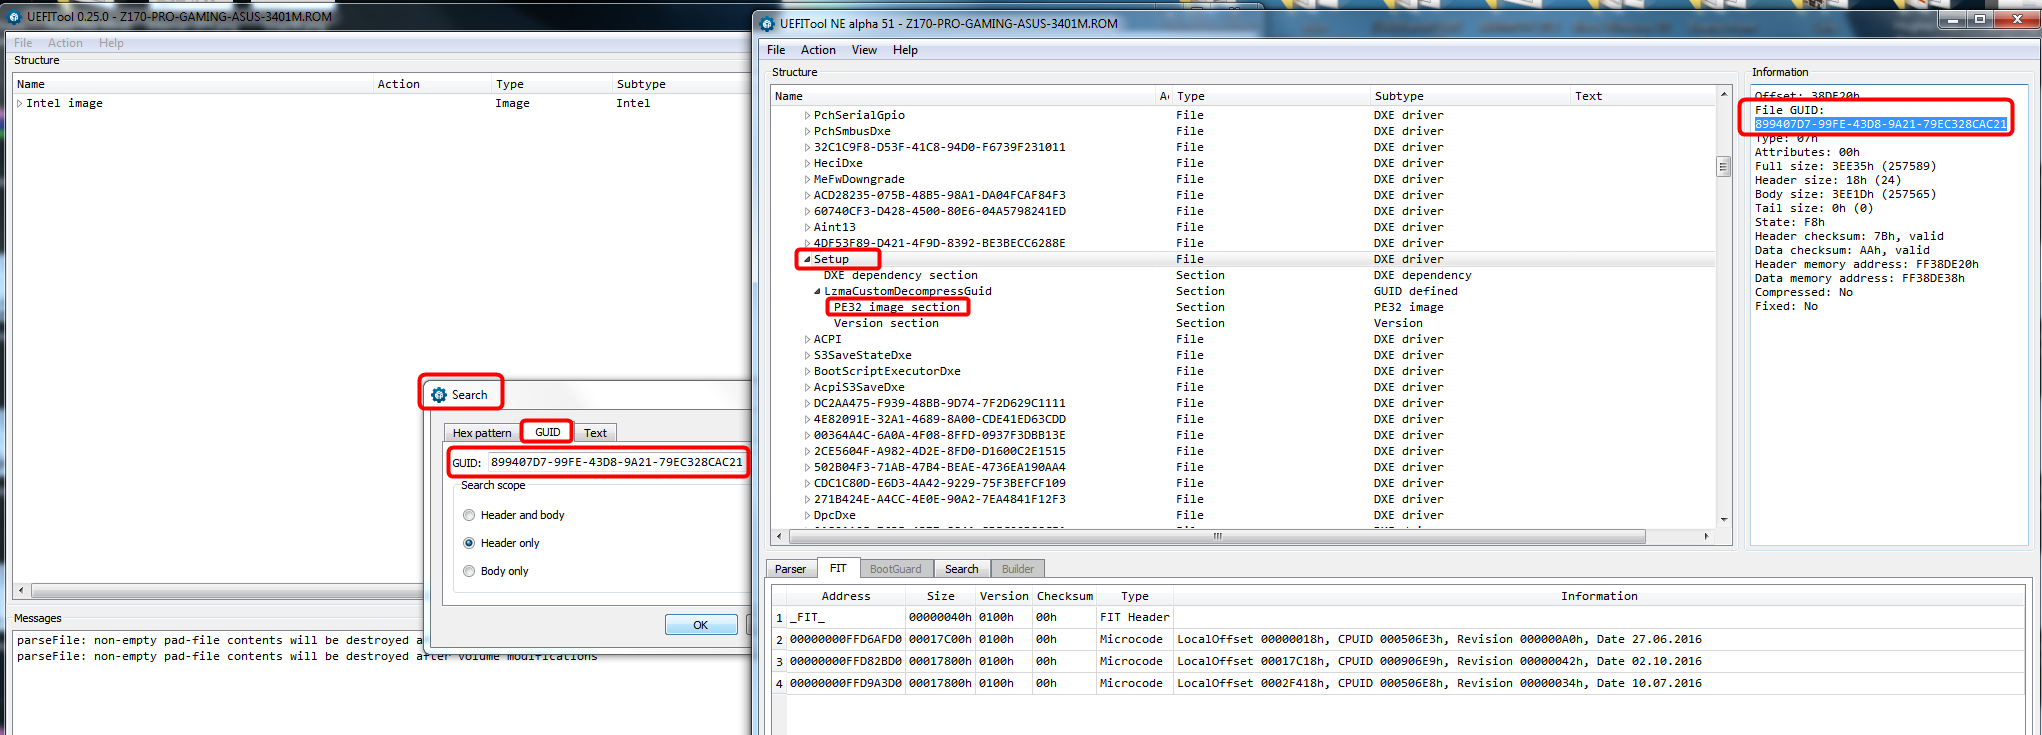
Task: Minimize the UEFITool NE window
Action: pyautogui.click(x=1953, y=19)
